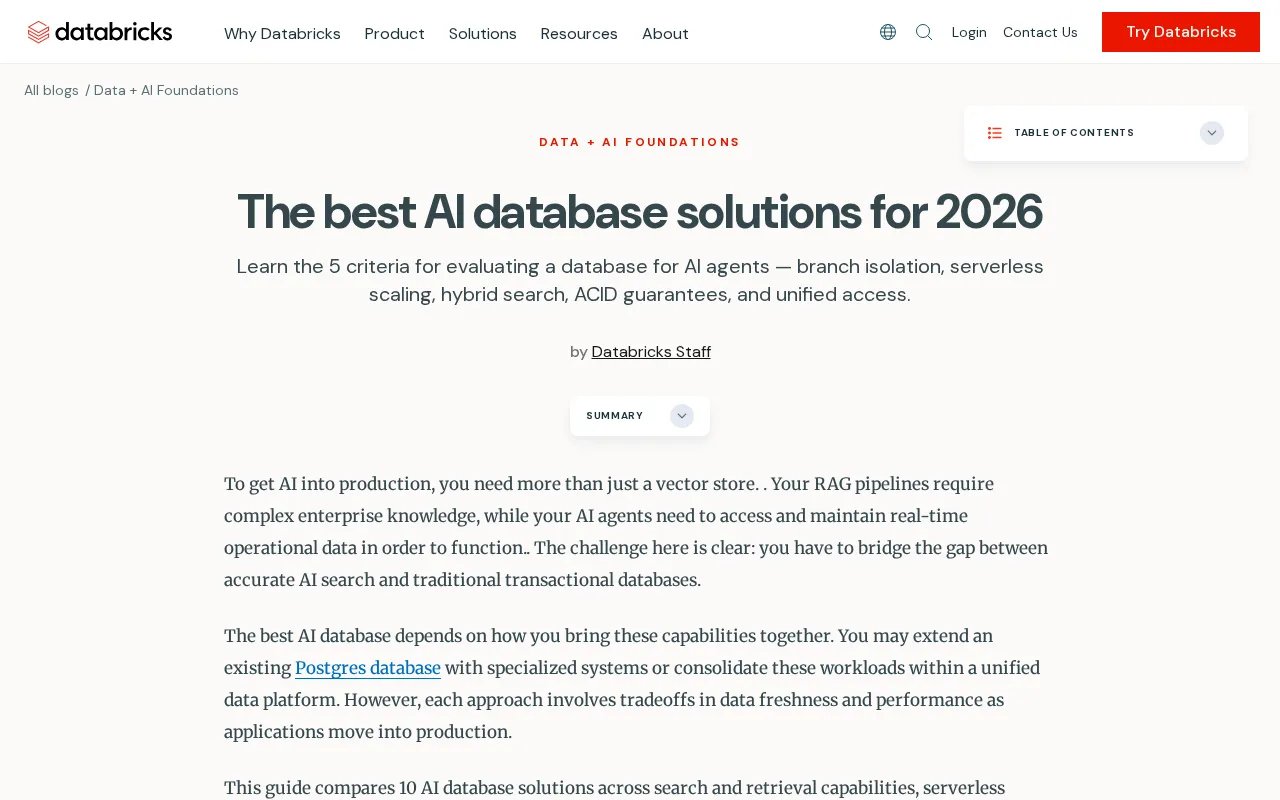Go to Contact Us

(1040, 32)
